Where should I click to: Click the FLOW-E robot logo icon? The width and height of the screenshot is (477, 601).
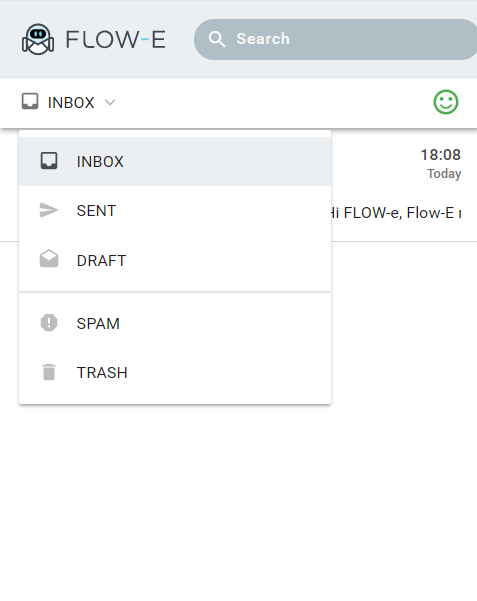point(38,39)
